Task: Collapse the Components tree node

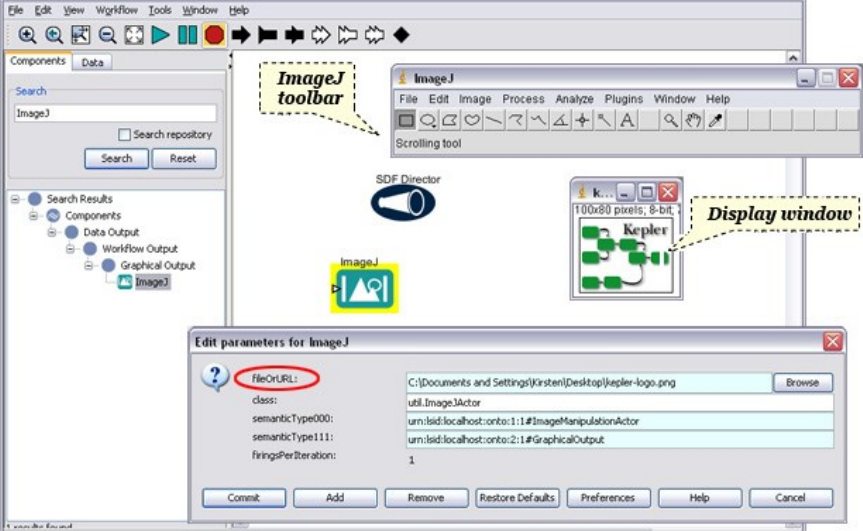Action: (x=34, y=216)
